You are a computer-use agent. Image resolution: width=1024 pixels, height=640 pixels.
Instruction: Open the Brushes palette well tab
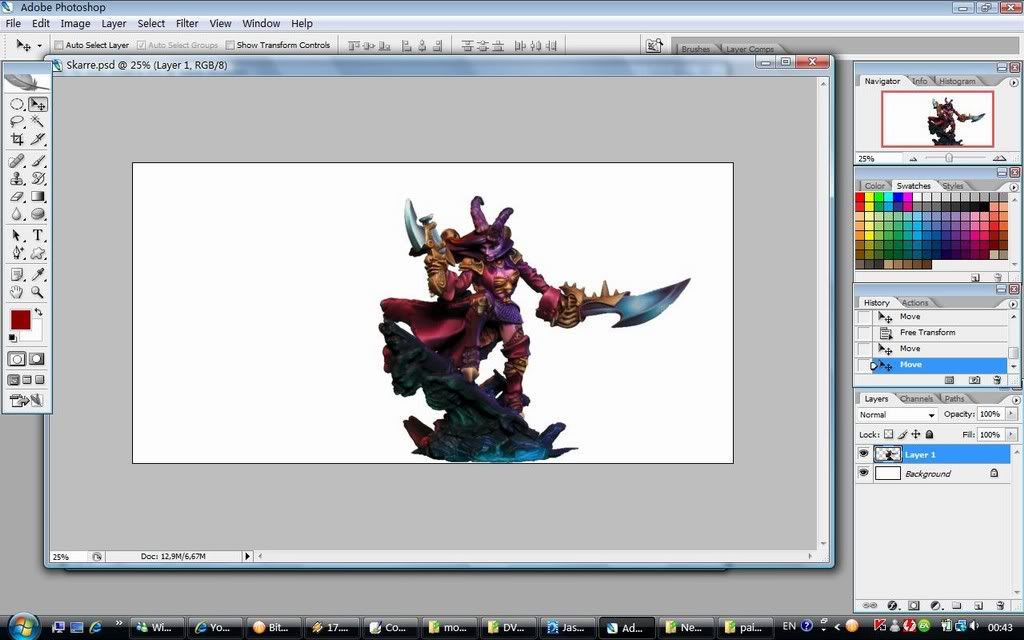coord(695,49)
